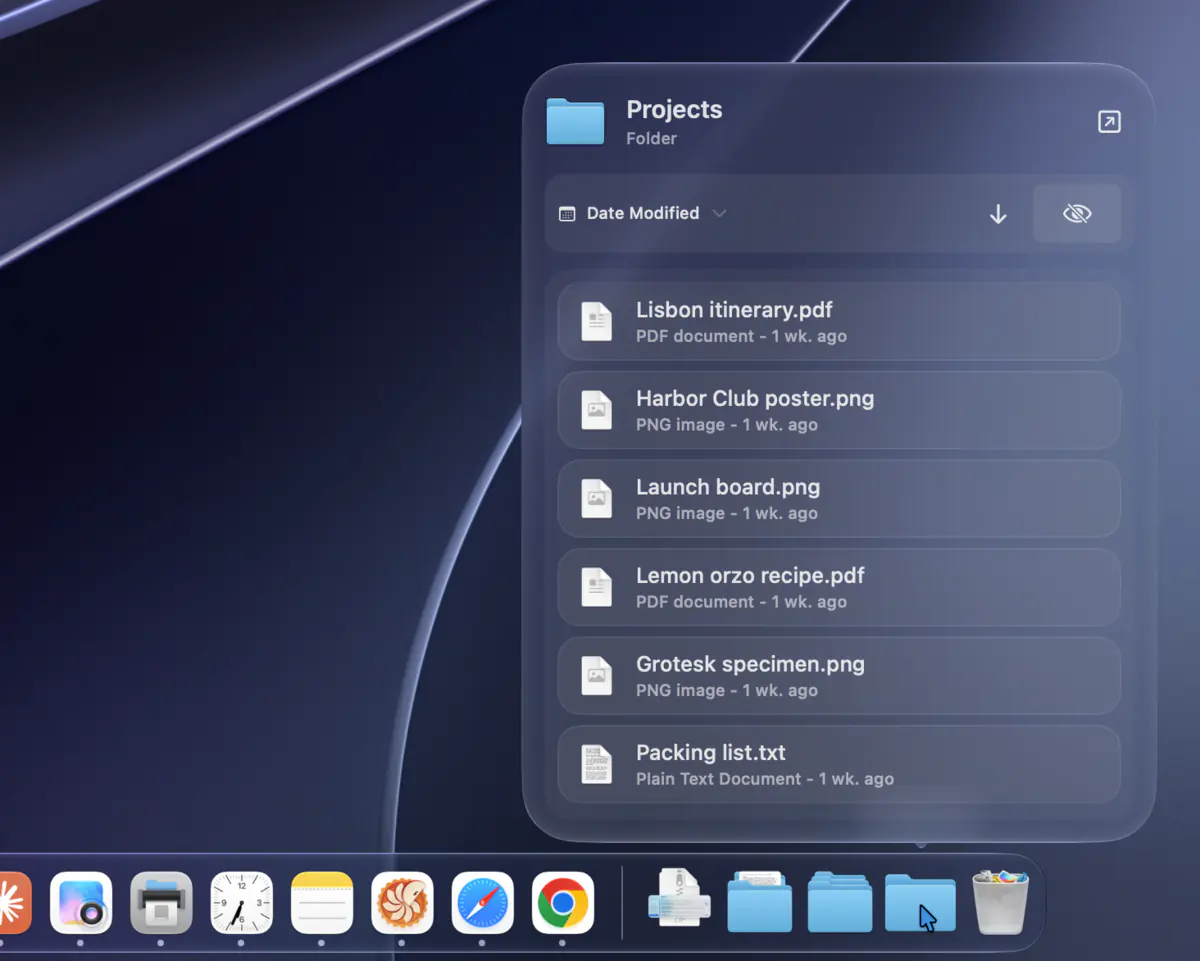Launch Safari from the Dock
Screen dimensions: 1200x961
pos(482,903)
